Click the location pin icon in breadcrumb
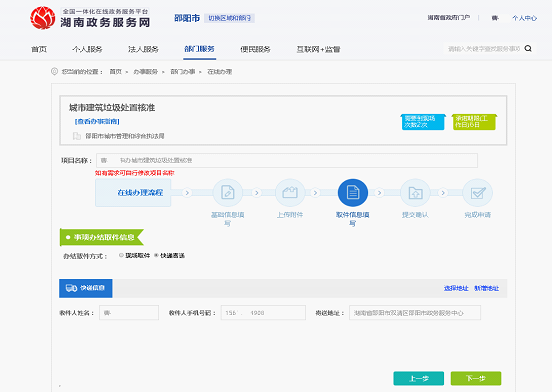The image size is (552, 392). 54,71
